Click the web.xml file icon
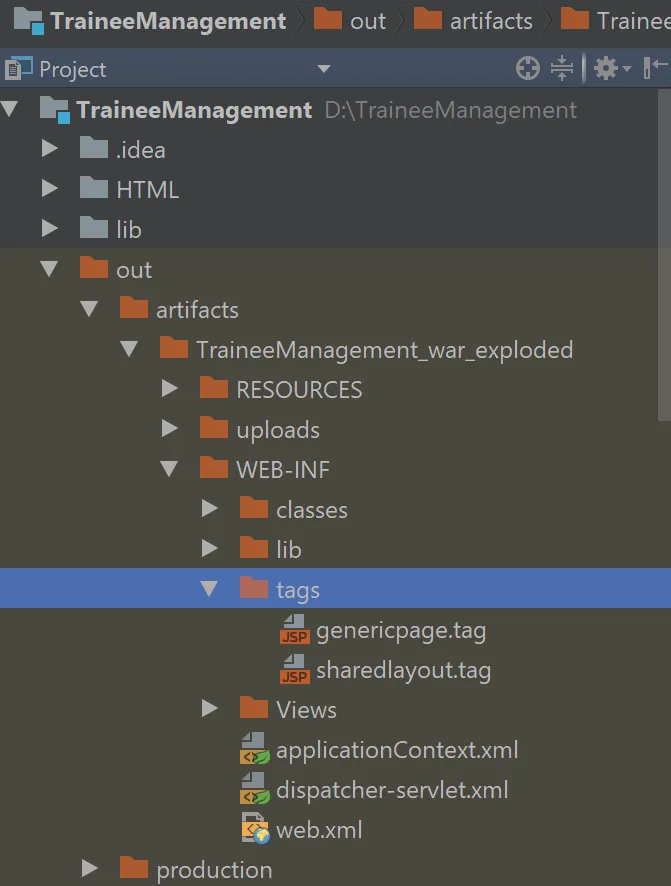 pos(254,830)
